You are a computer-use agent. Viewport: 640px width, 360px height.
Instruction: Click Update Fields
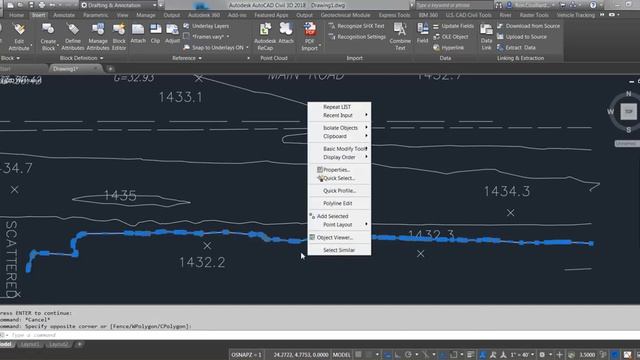453,26
